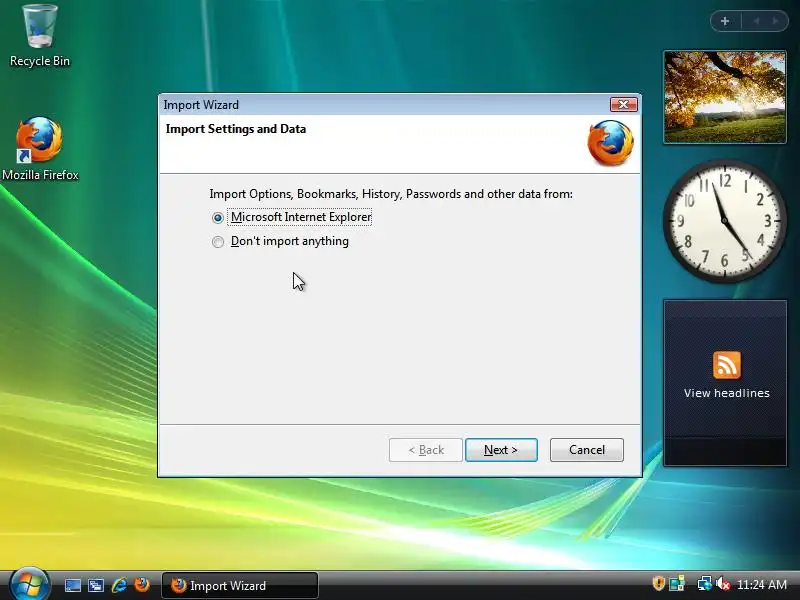Click the Firefox logo in wizard header
Viewport: 800px width, 600px height.
pyautogui.click(x=611, y=143)
